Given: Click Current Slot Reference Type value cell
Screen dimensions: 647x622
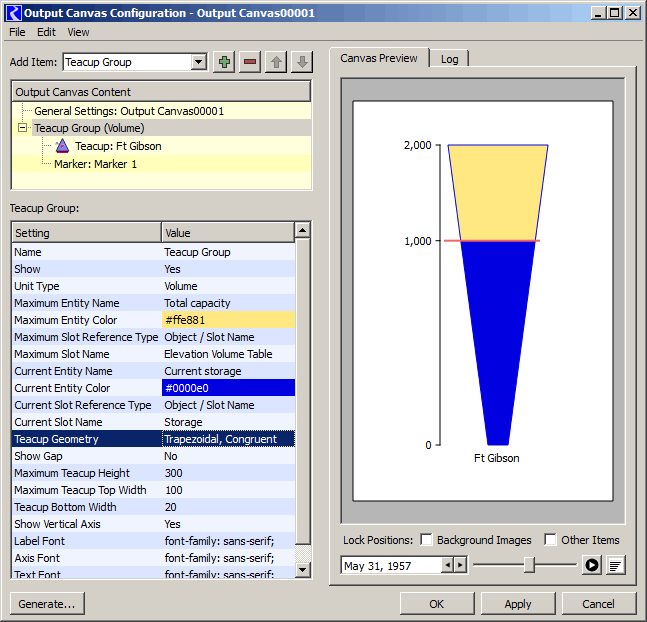Looking at the screenshot, I should click(x=228, y=405).
